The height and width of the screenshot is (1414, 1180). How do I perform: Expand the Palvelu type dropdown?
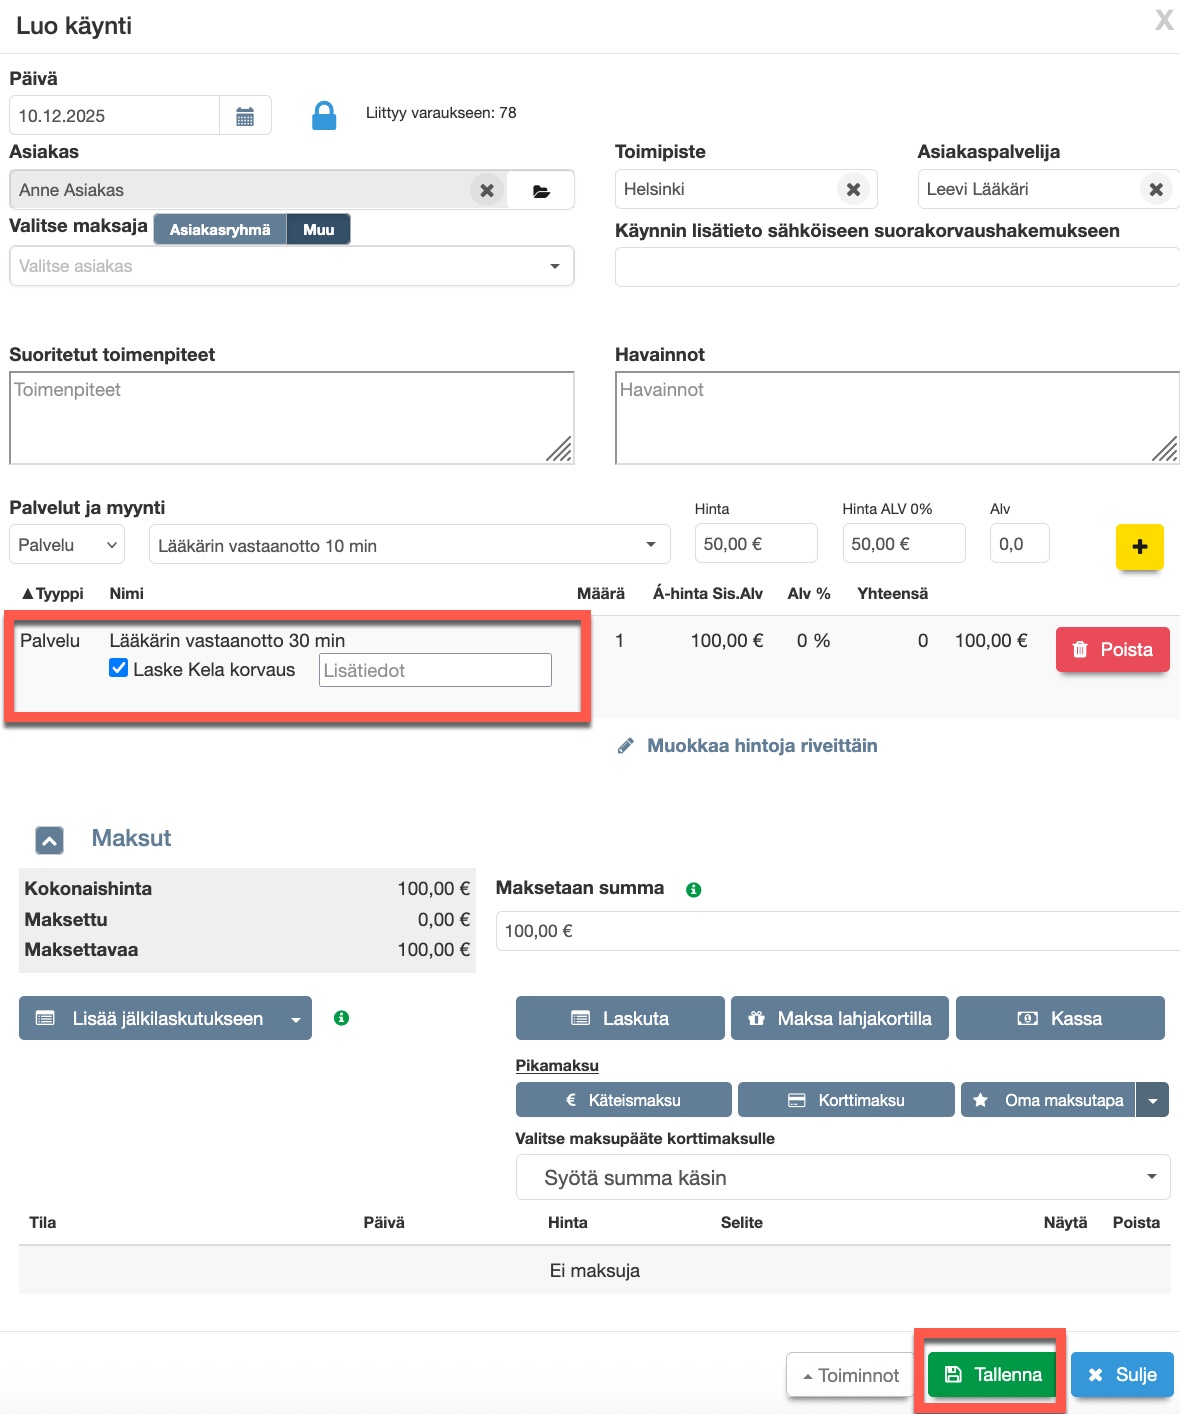[68, 545]
